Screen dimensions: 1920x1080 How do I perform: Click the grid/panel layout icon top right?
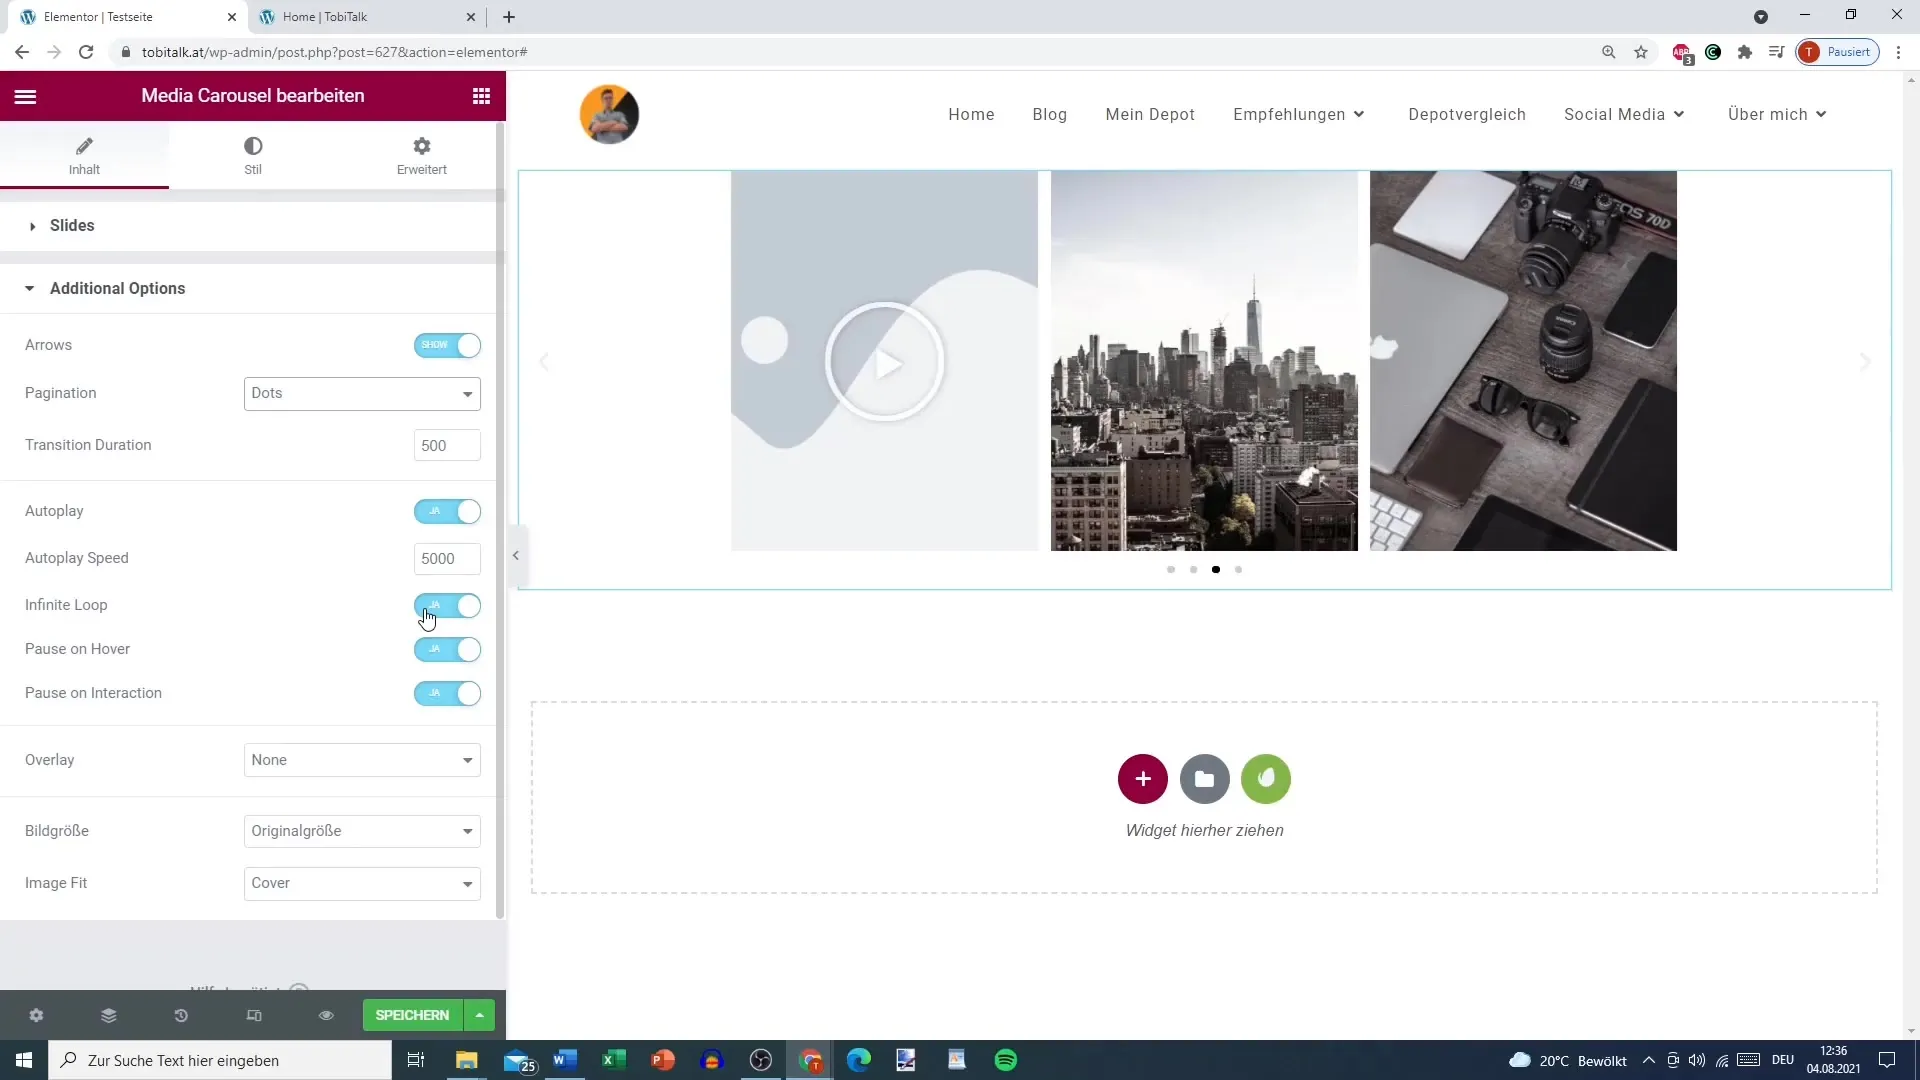coord(480,95)
